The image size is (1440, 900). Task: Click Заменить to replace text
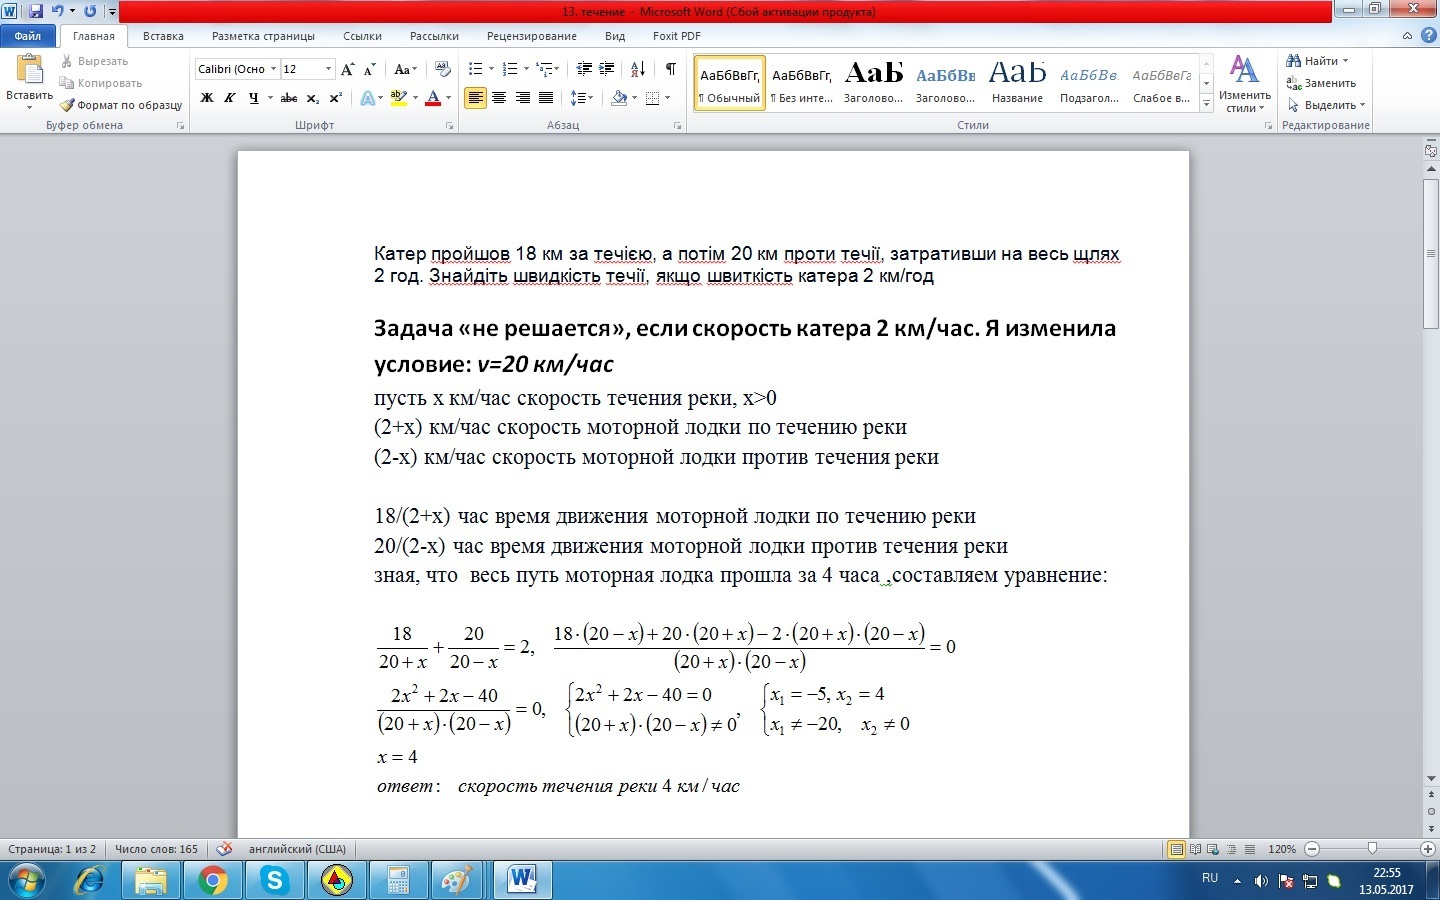click(1321, 83)
